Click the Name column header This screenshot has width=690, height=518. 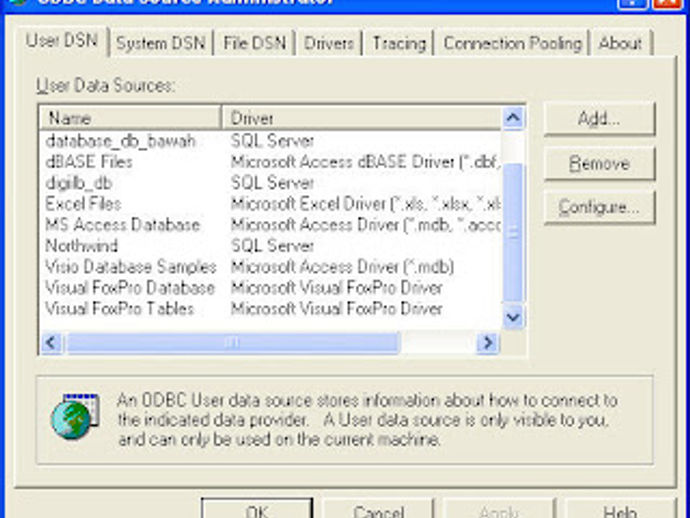[130, 118]
